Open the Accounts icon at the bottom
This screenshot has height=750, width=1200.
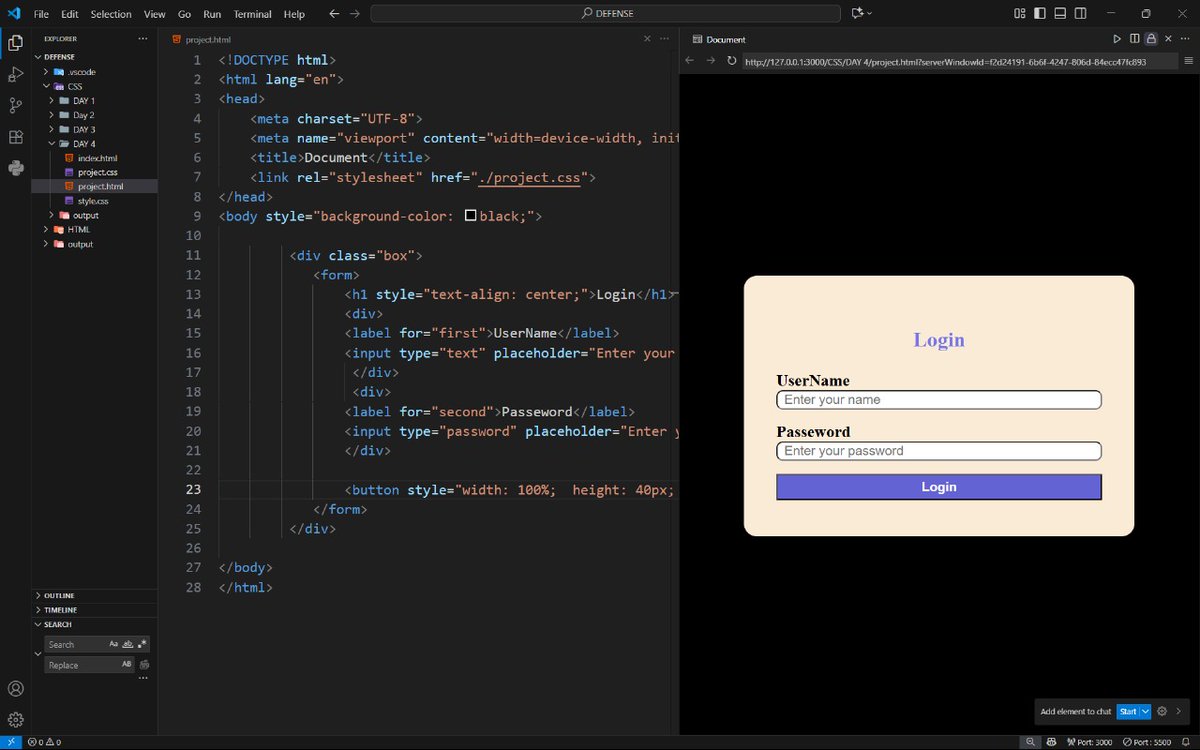click(15, 688)
